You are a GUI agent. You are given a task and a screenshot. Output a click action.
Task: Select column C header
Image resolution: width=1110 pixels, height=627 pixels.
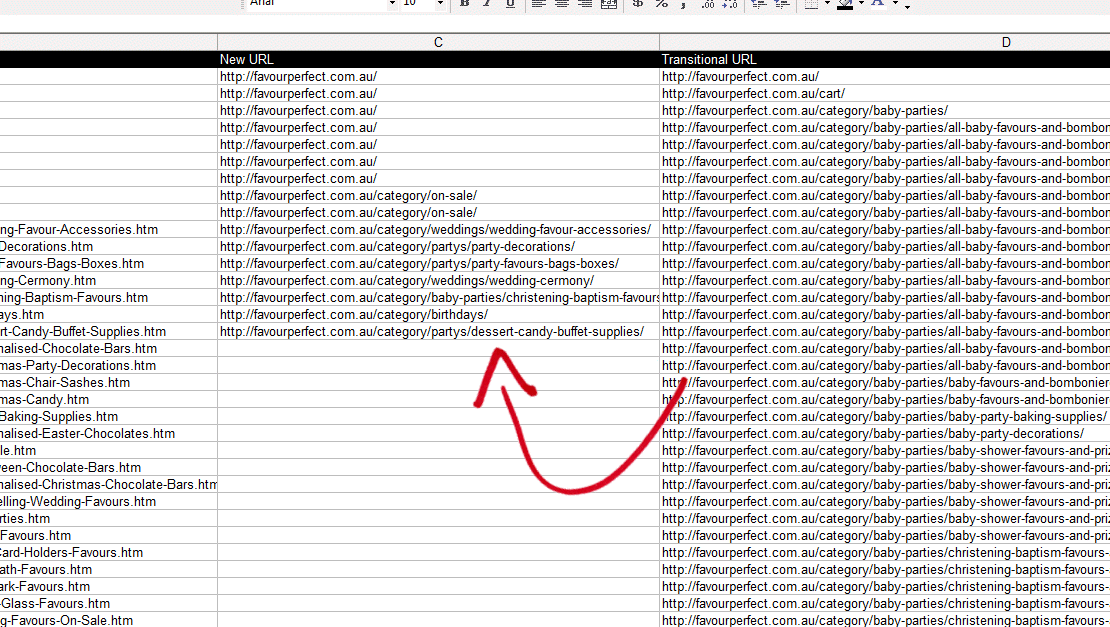click(x=438, y=42)
